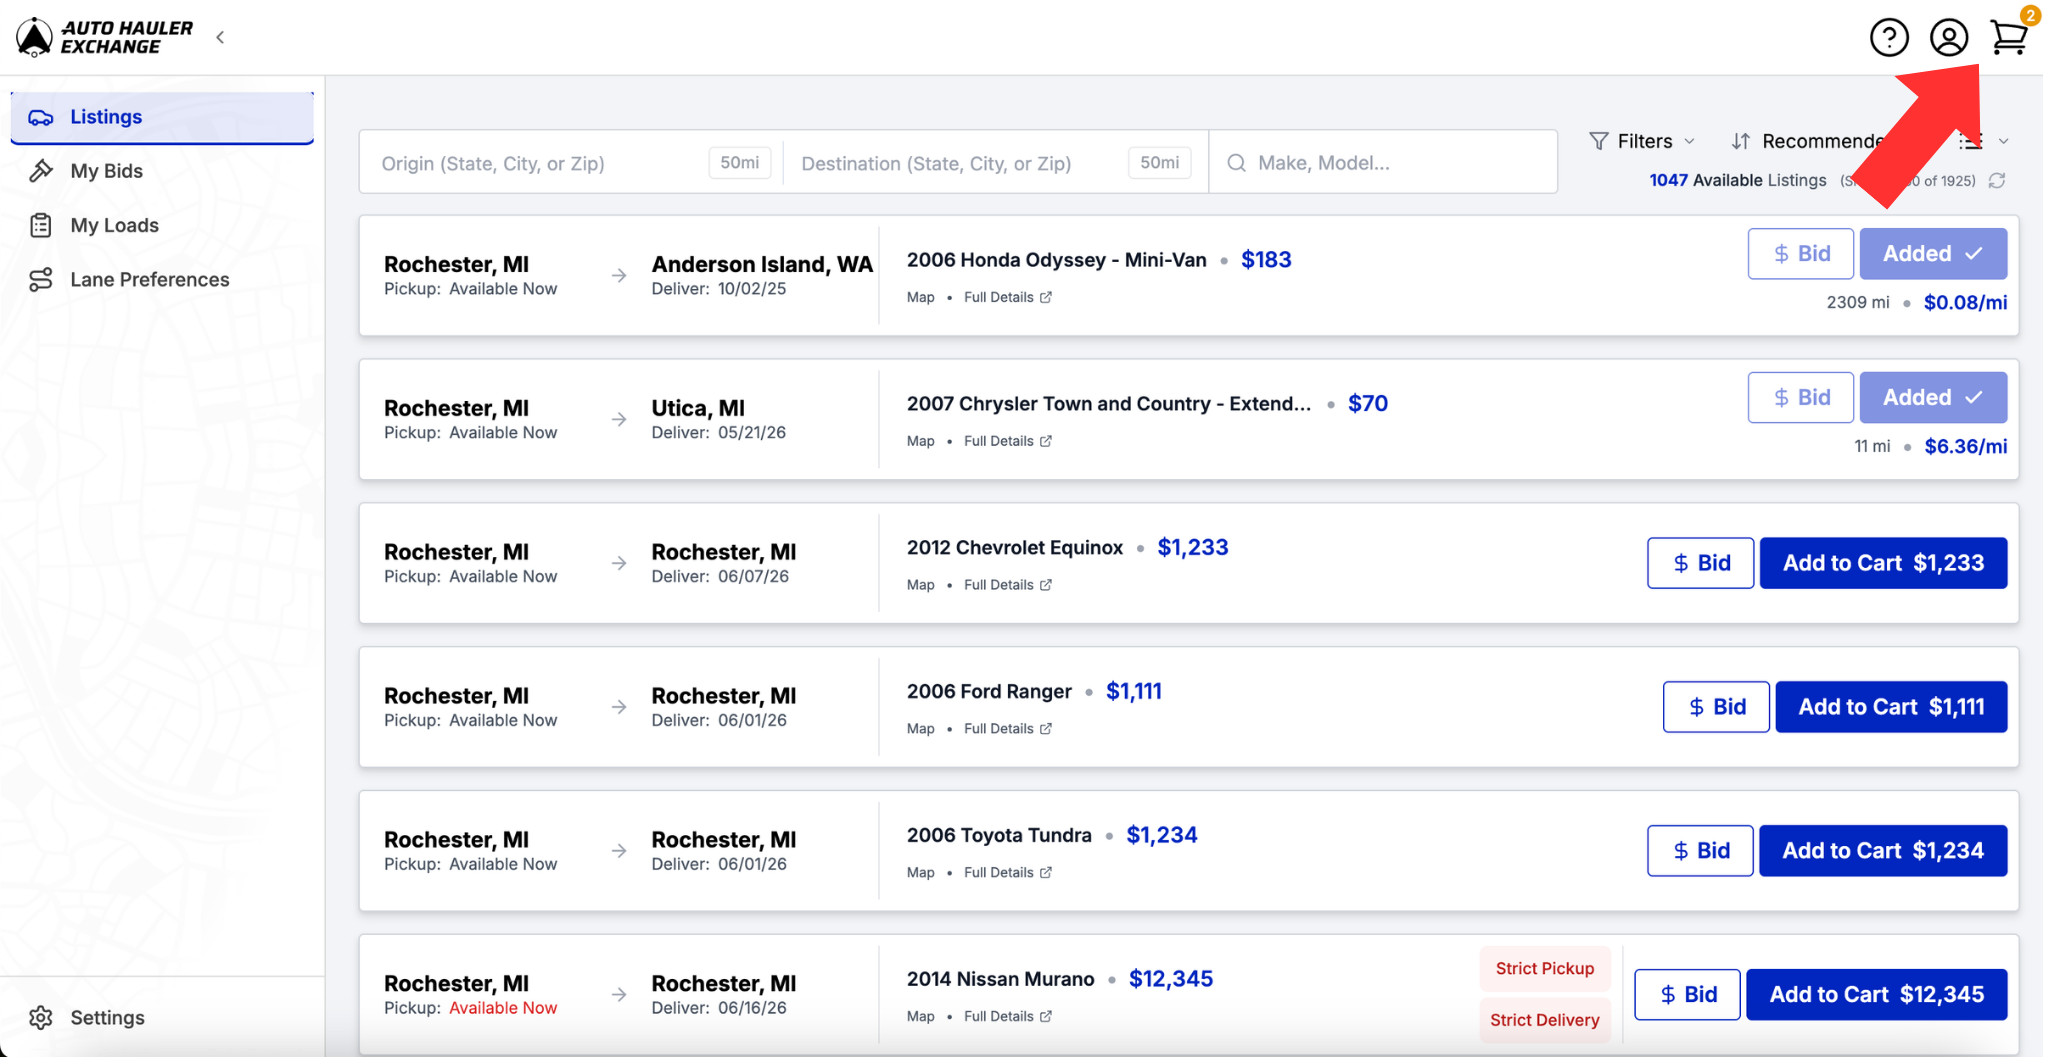Open Map link for the Toyota Tundra
The height and width of the screenshot is (1057, 2048).
coord(920,873)
